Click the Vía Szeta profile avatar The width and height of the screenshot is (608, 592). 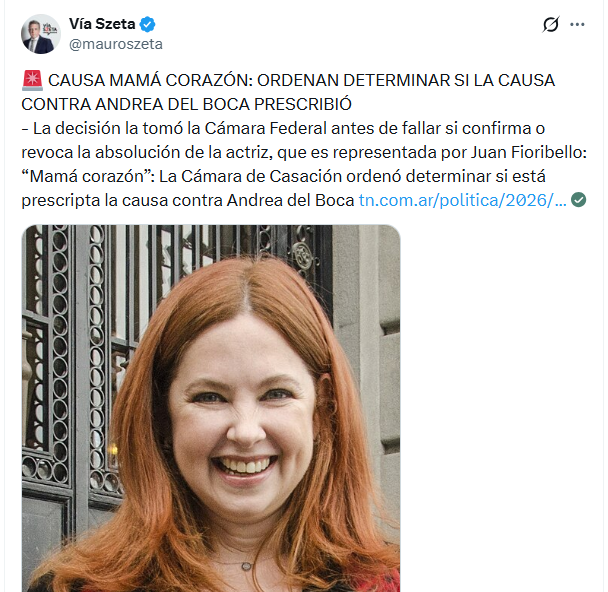click(x=41, y=34)
